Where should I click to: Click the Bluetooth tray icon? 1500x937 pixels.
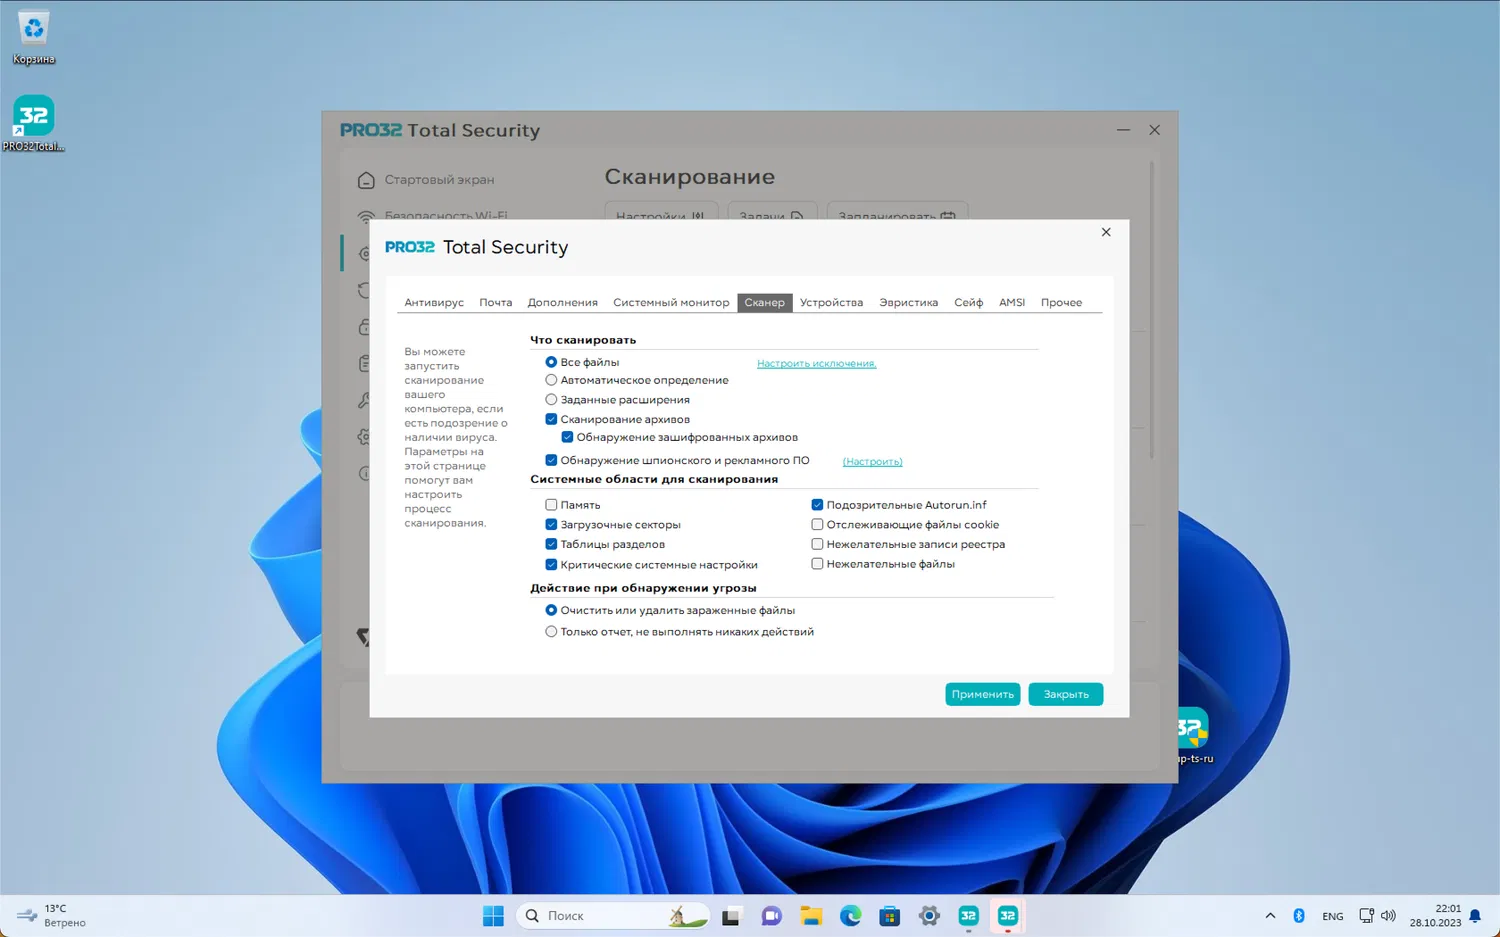(1299, 916)
